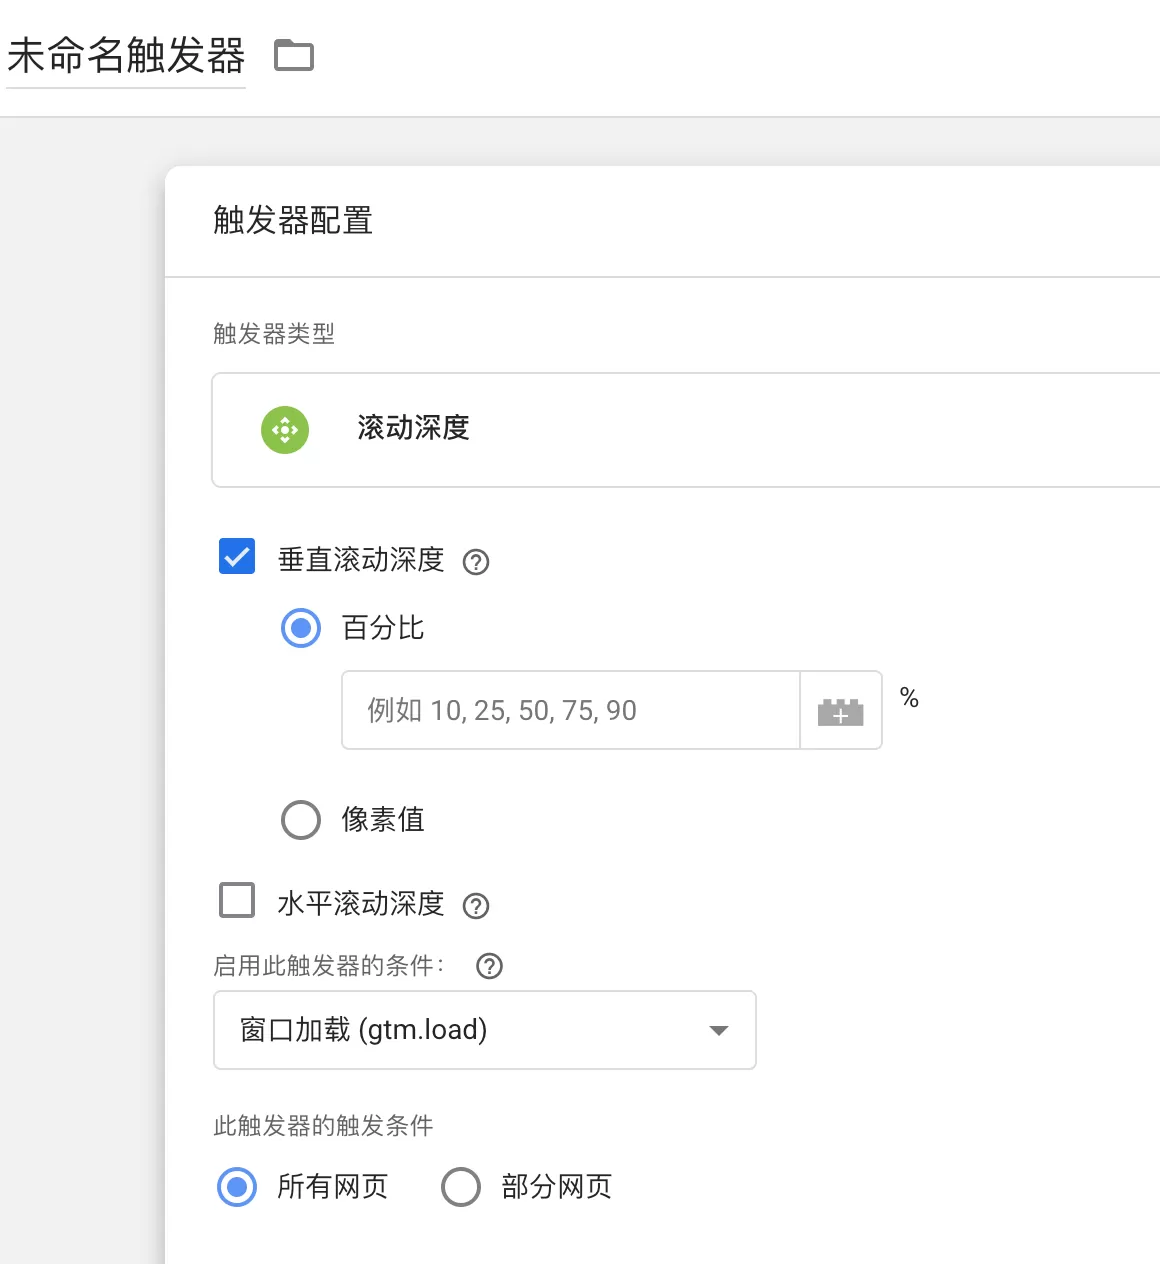This screenshot has height=1264, width=1160.
Task: Click the green 滚动深度 trigger type icon
Action: (285, 430)
